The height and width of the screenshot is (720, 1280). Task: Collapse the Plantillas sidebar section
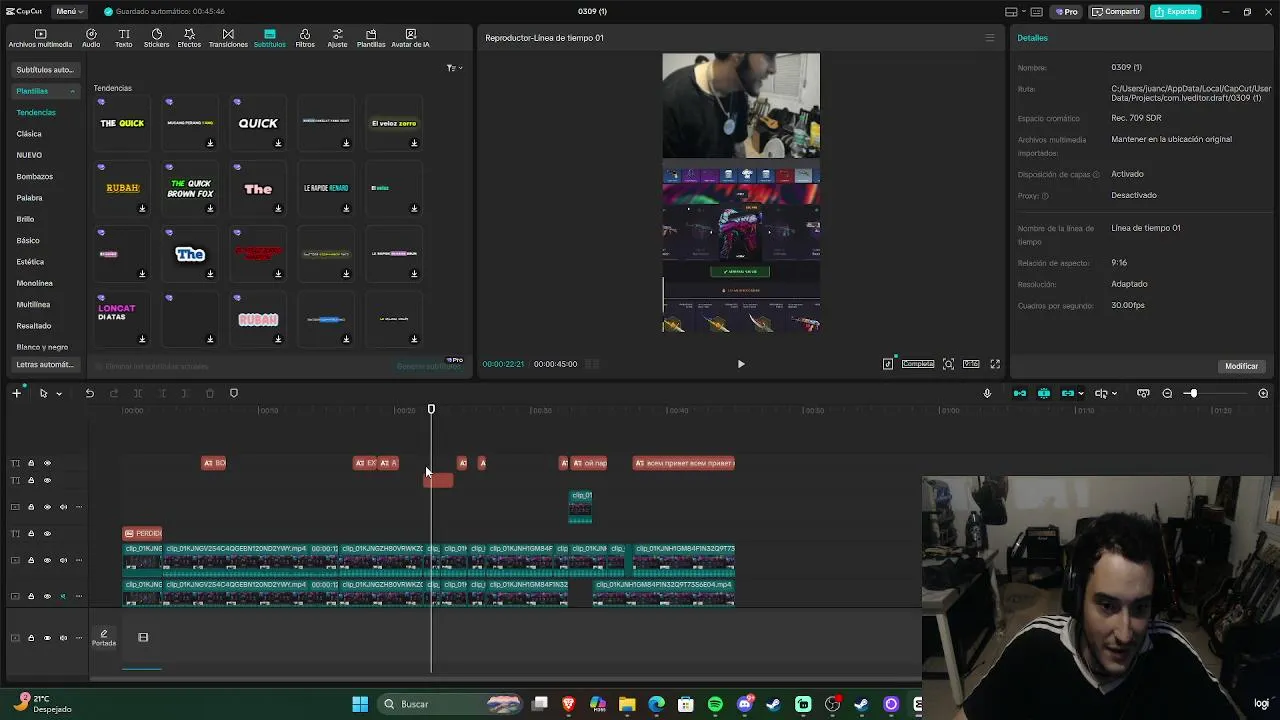72,91
